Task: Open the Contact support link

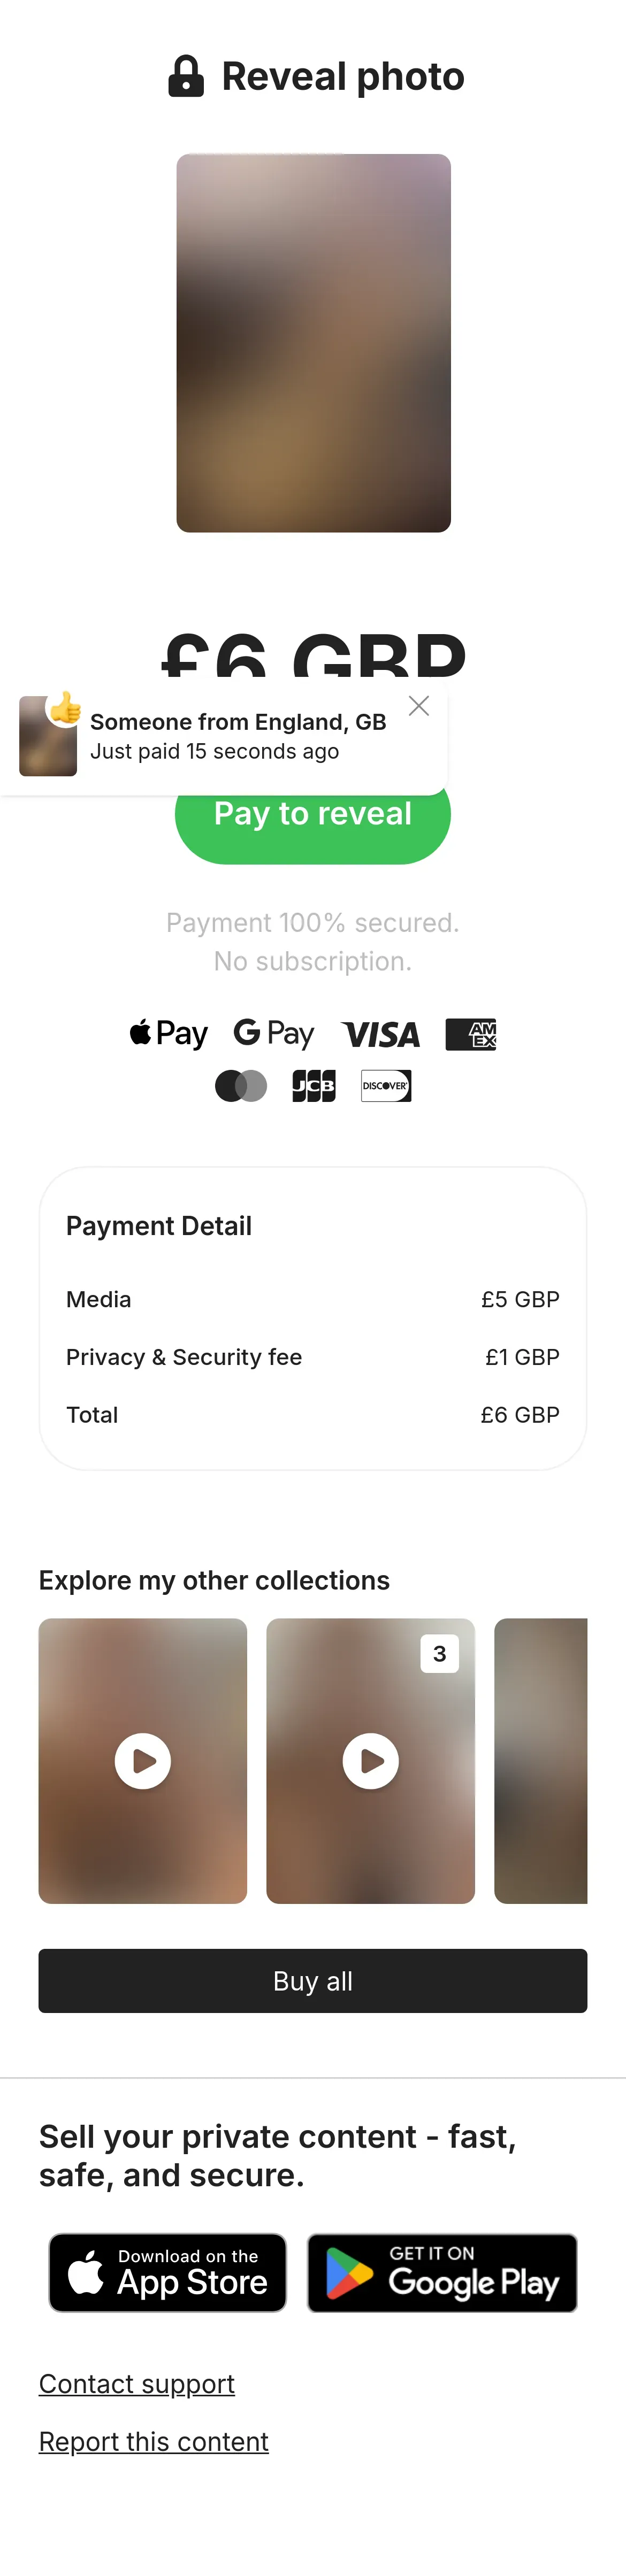Action: click(x=137, y=2383)
